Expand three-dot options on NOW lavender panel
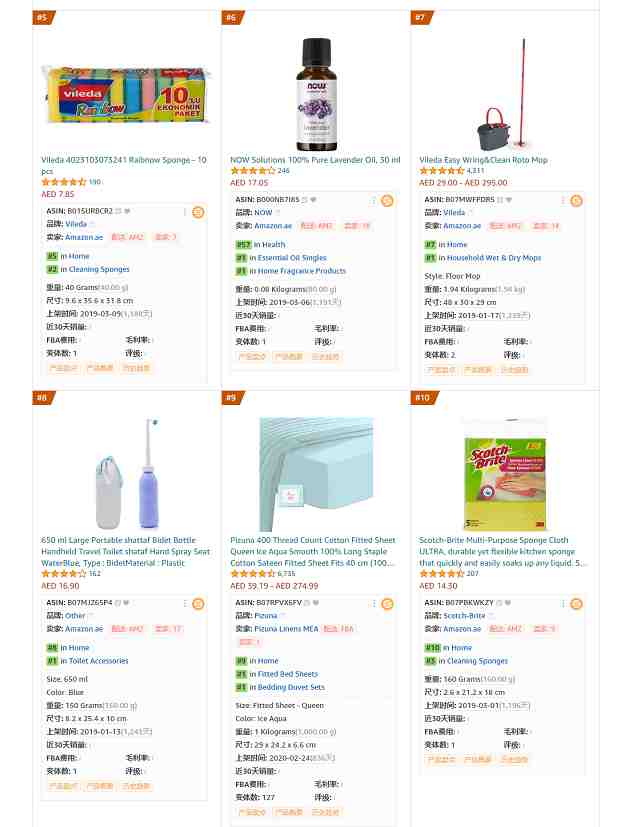The image size is (632, 827). (x=374, y=200)
